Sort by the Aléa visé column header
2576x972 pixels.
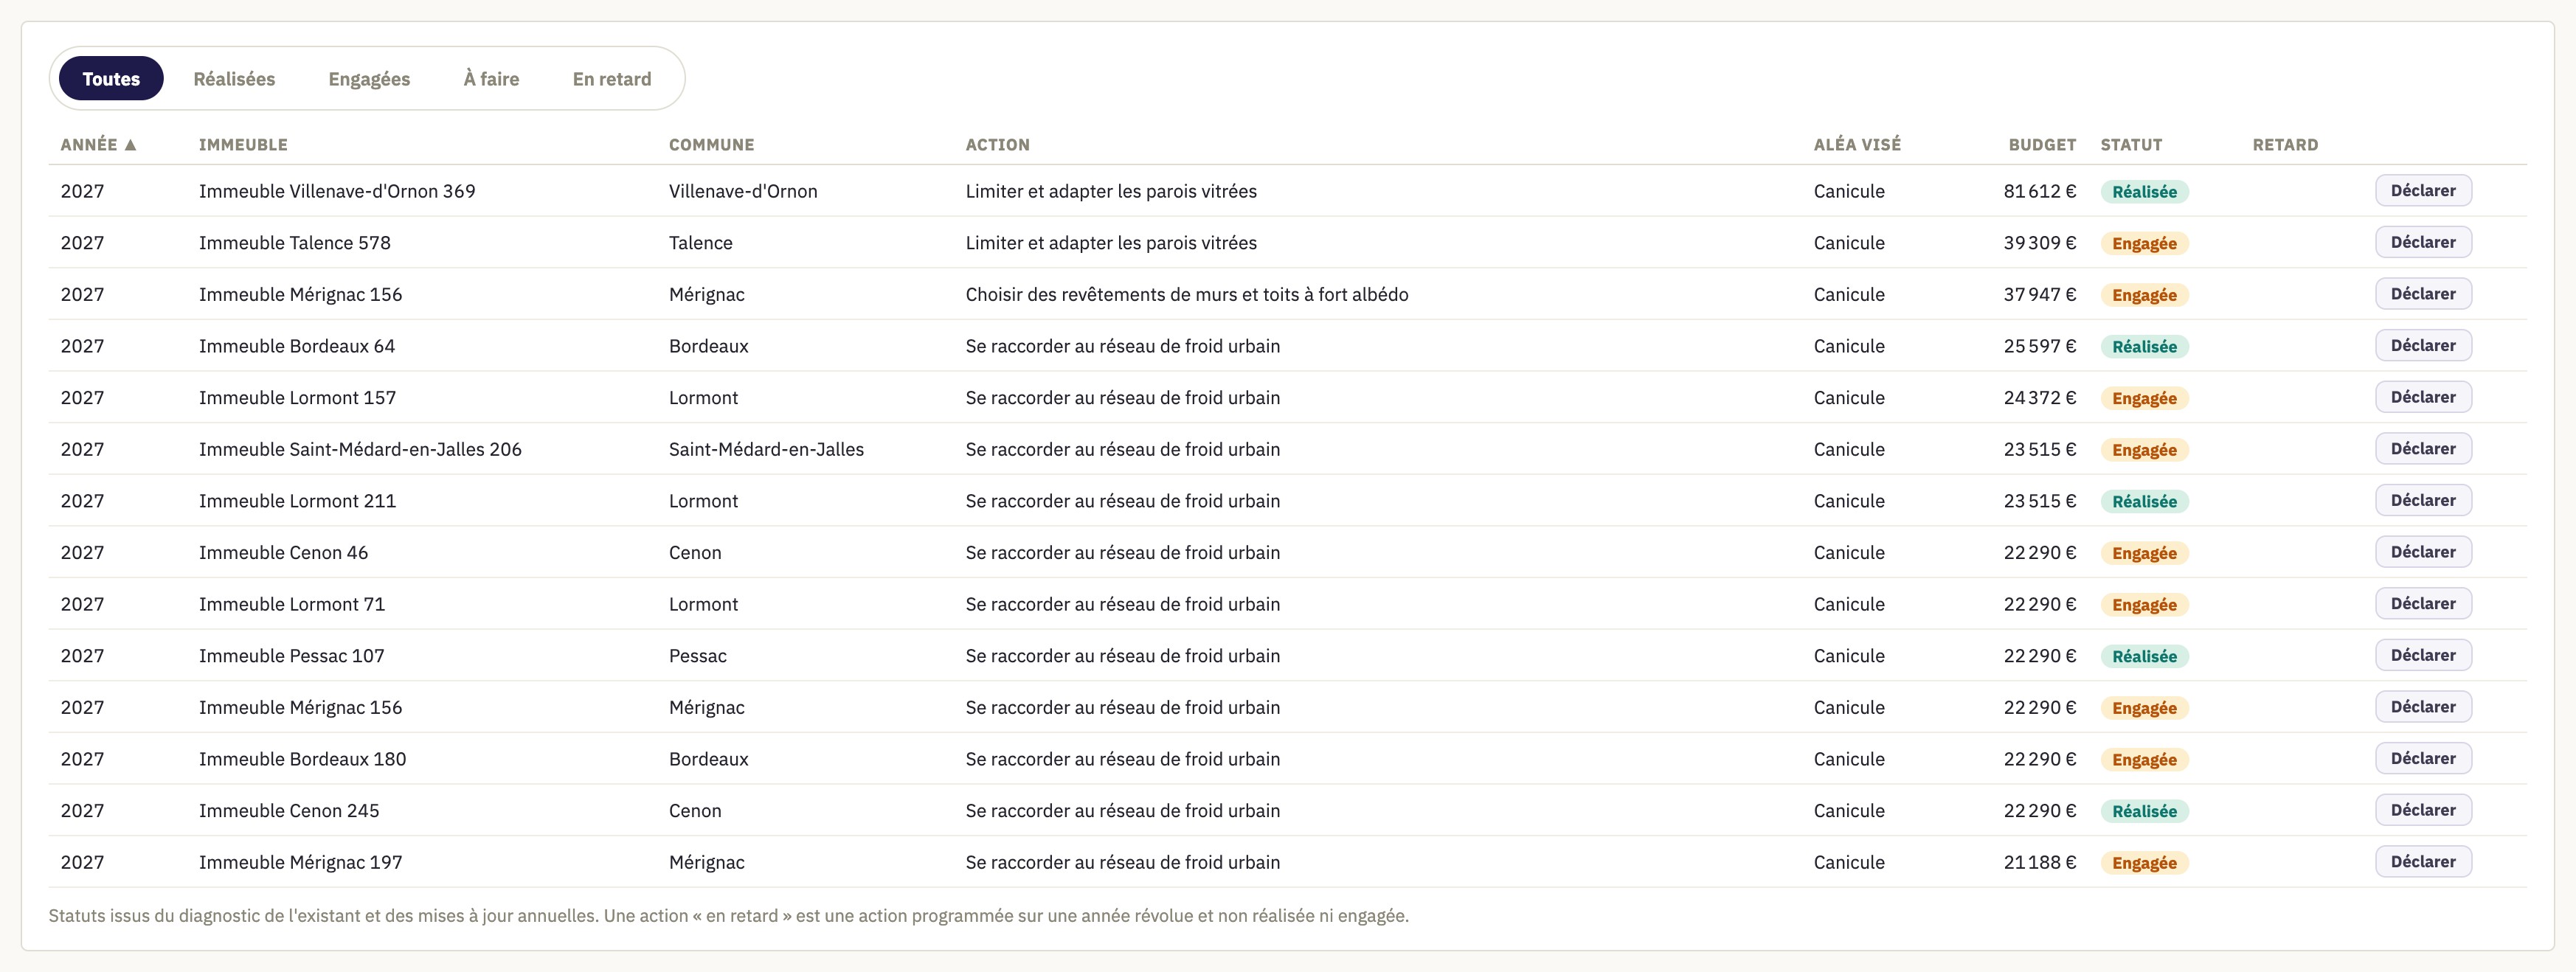click(x=1857, y=145)
